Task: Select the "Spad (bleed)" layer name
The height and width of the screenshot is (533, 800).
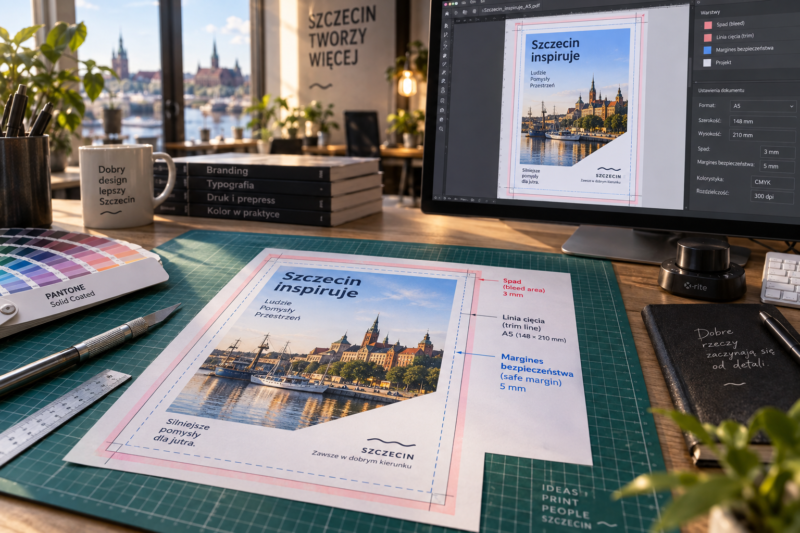Action: tap(730, 24)
